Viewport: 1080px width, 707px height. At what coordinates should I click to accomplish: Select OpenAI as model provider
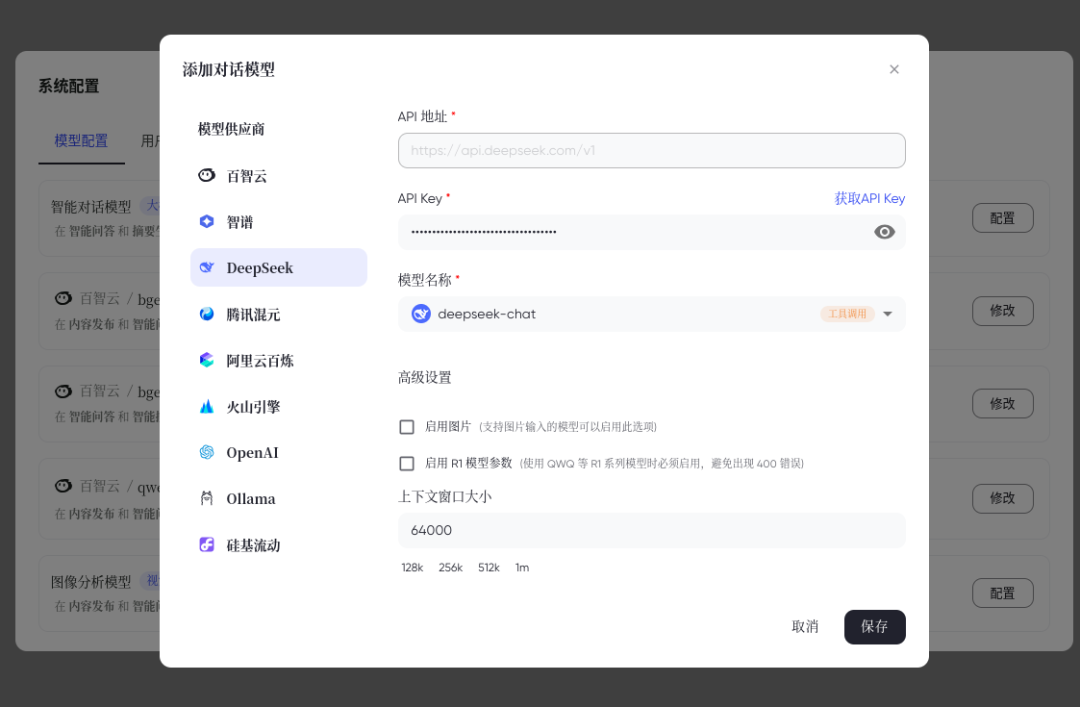(x=278, y=453)
